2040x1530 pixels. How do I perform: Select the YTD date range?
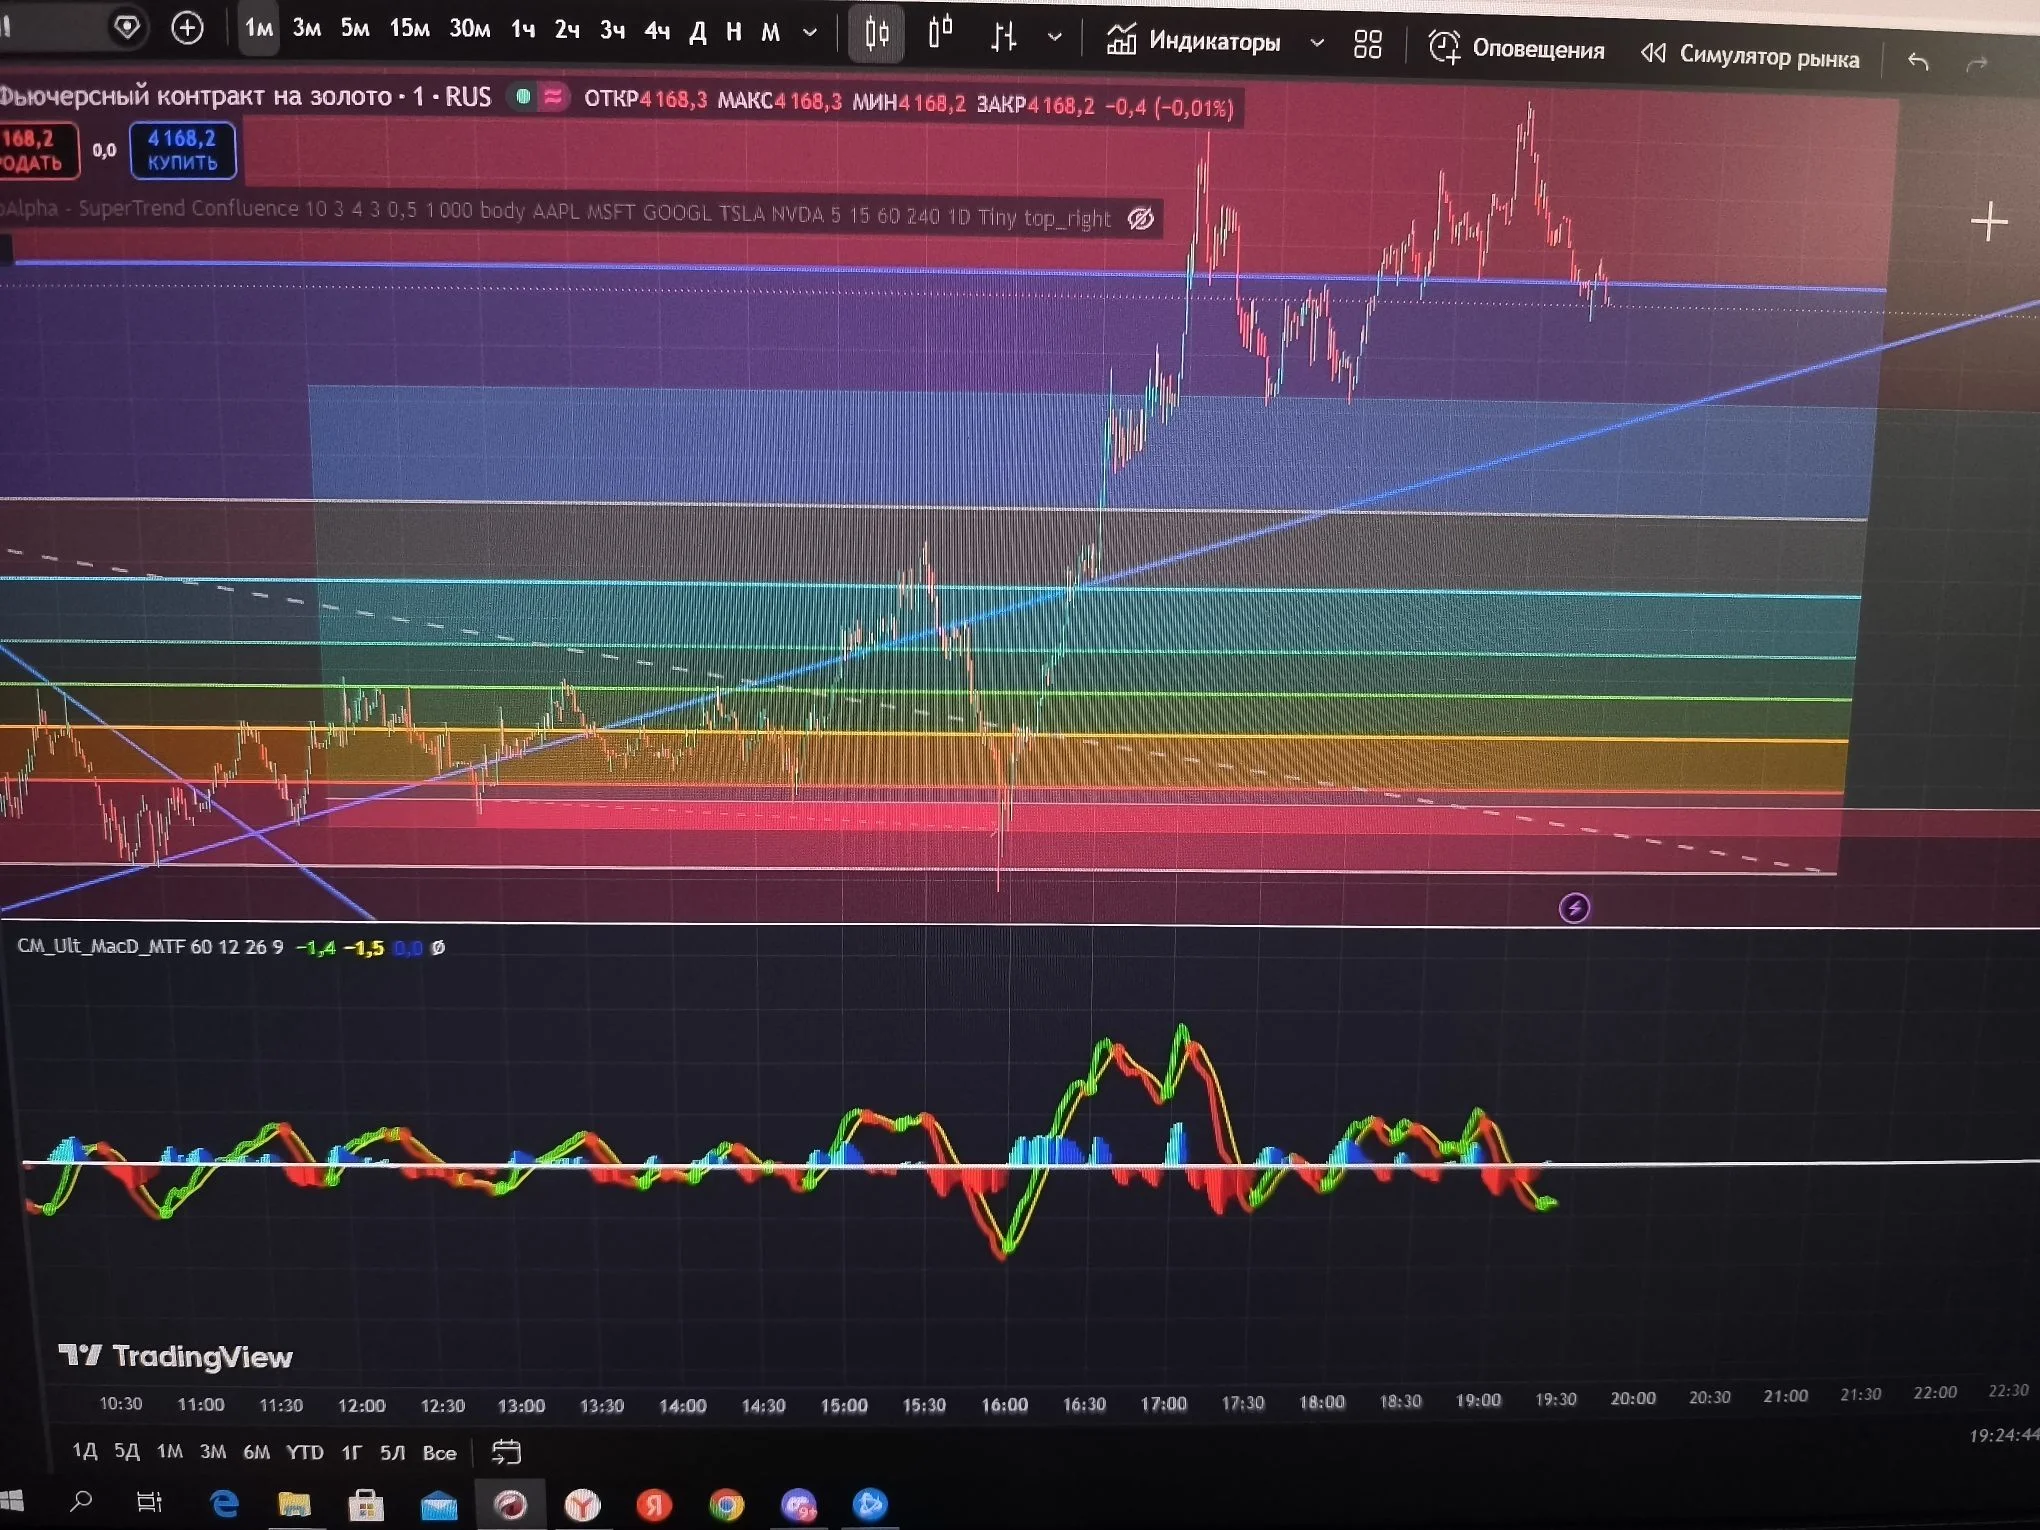pyautogui.click(x=304, y=1452)
